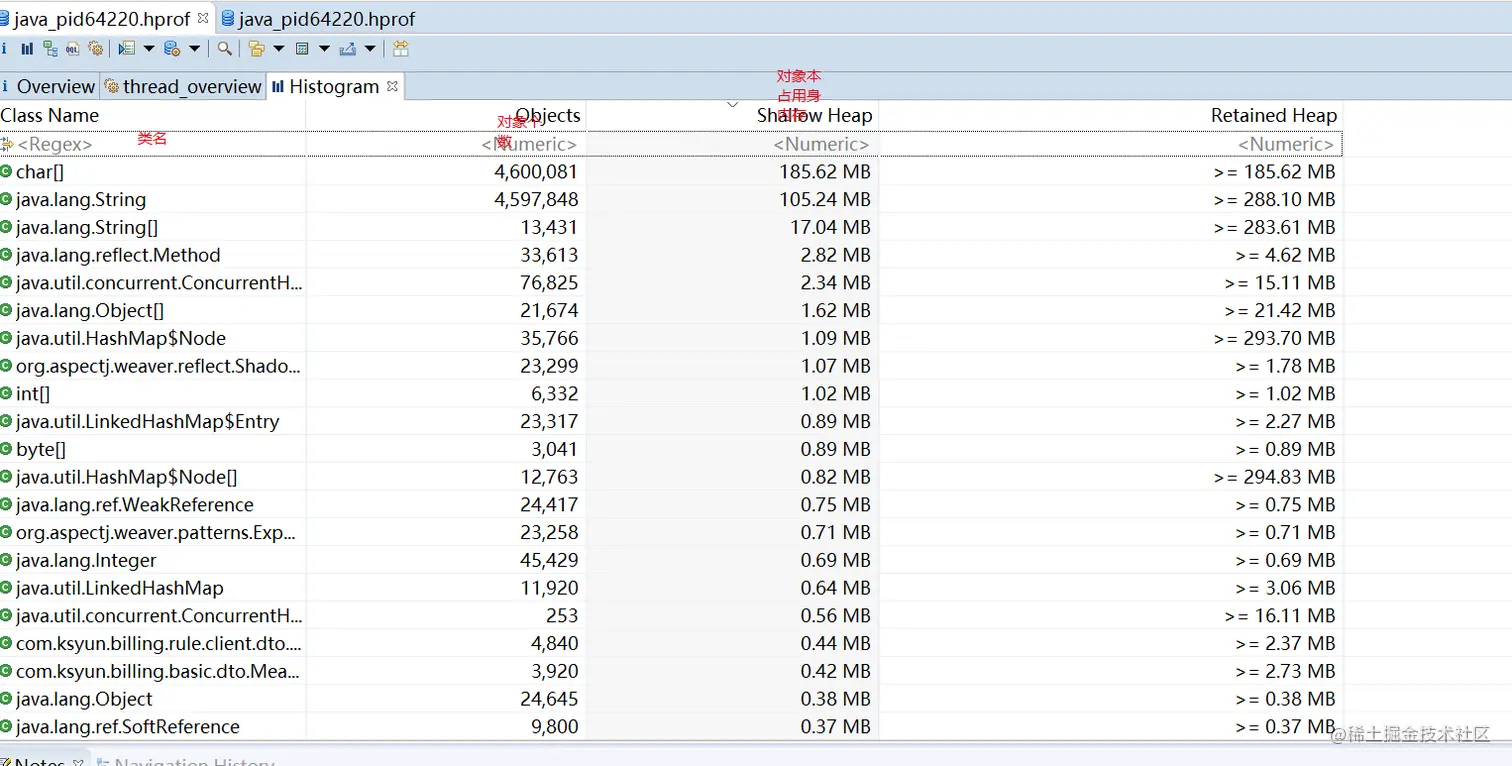Select the com.ksyun.billing.basic.dto.Mea... row
The width and height of the screenshot is (1512, 766).
[x=671, y=671]
